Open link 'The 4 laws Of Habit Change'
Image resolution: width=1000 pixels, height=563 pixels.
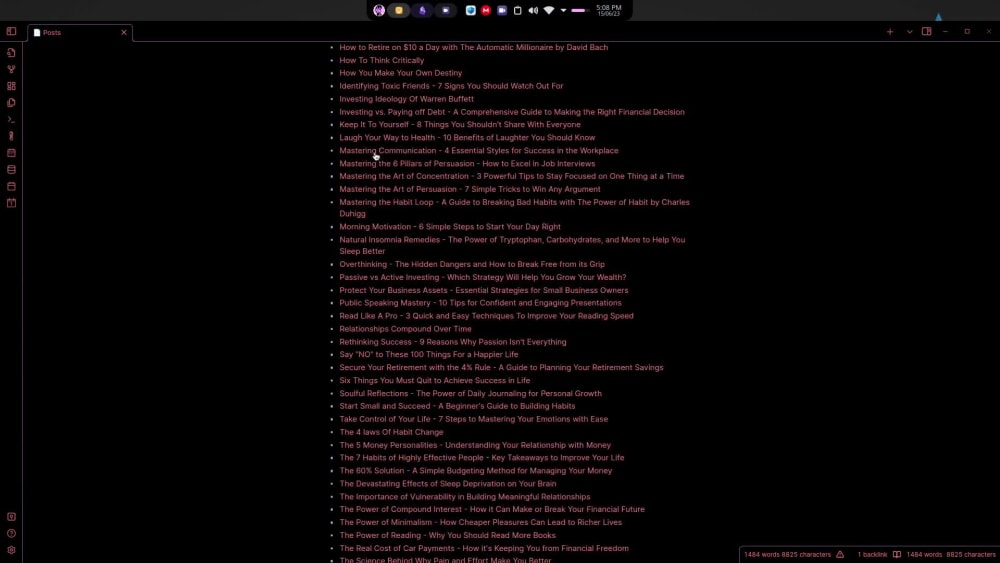click(391, 432)
